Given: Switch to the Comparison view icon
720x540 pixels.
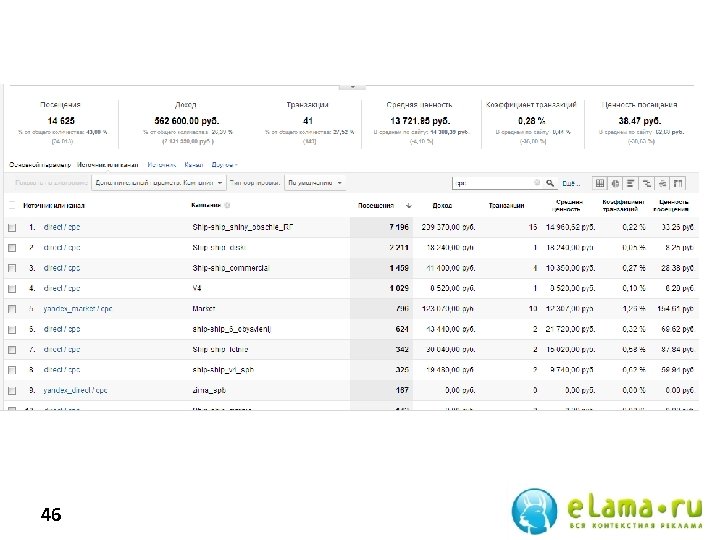Looking at the screenshot, I should 647,183.
